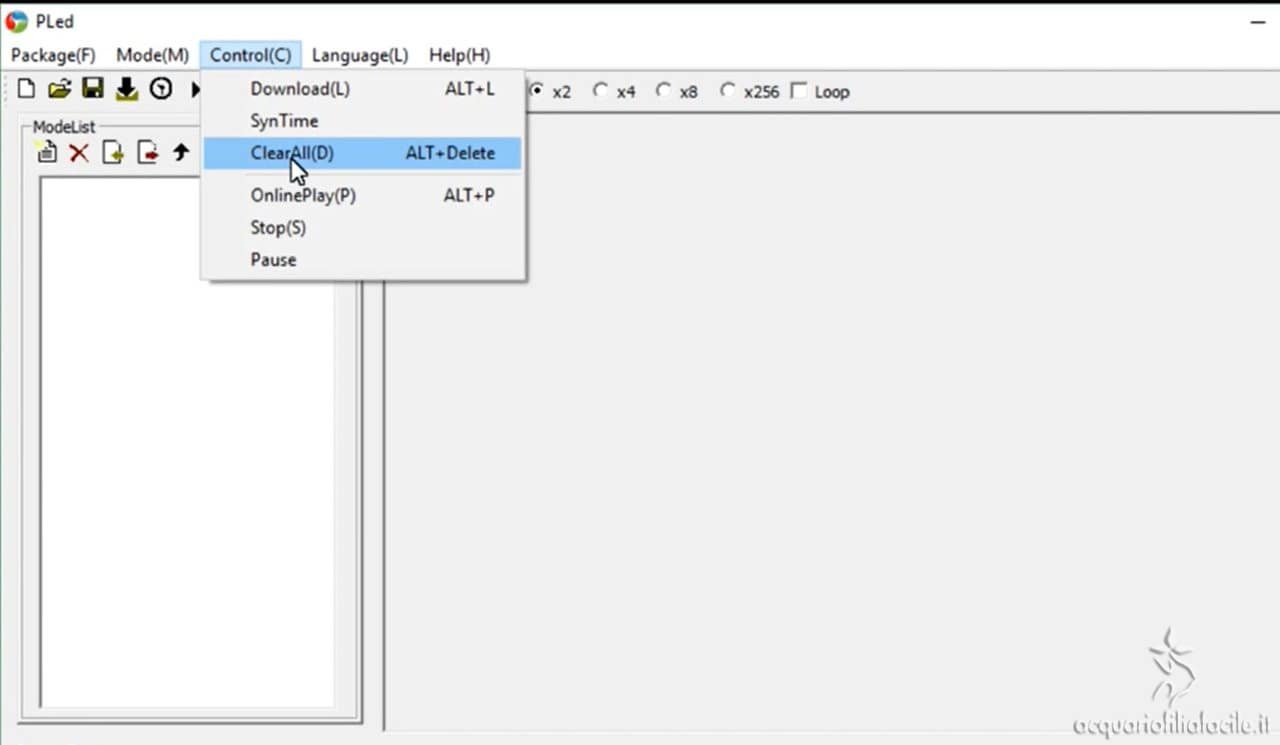
Task: Save using the floppy disk icon
Action: coord(92,90)
